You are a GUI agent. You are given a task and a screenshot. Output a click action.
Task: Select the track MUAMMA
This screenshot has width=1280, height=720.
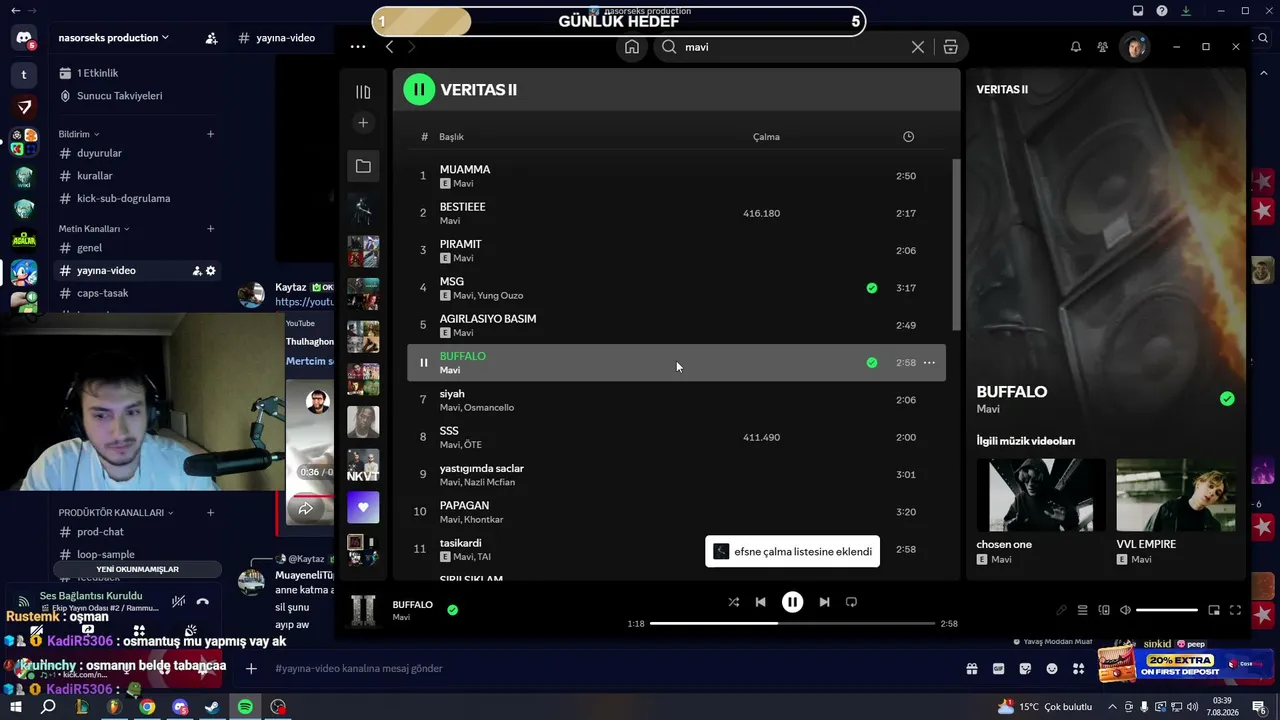click(465, 169)
